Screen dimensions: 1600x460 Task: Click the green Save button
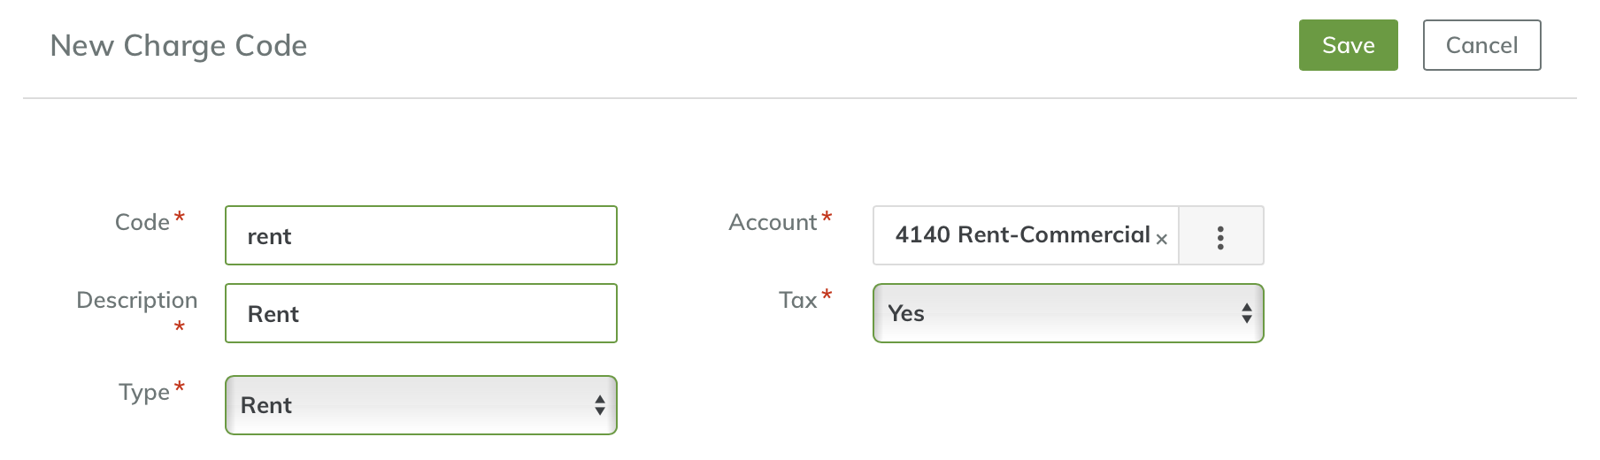point(1348,45)
